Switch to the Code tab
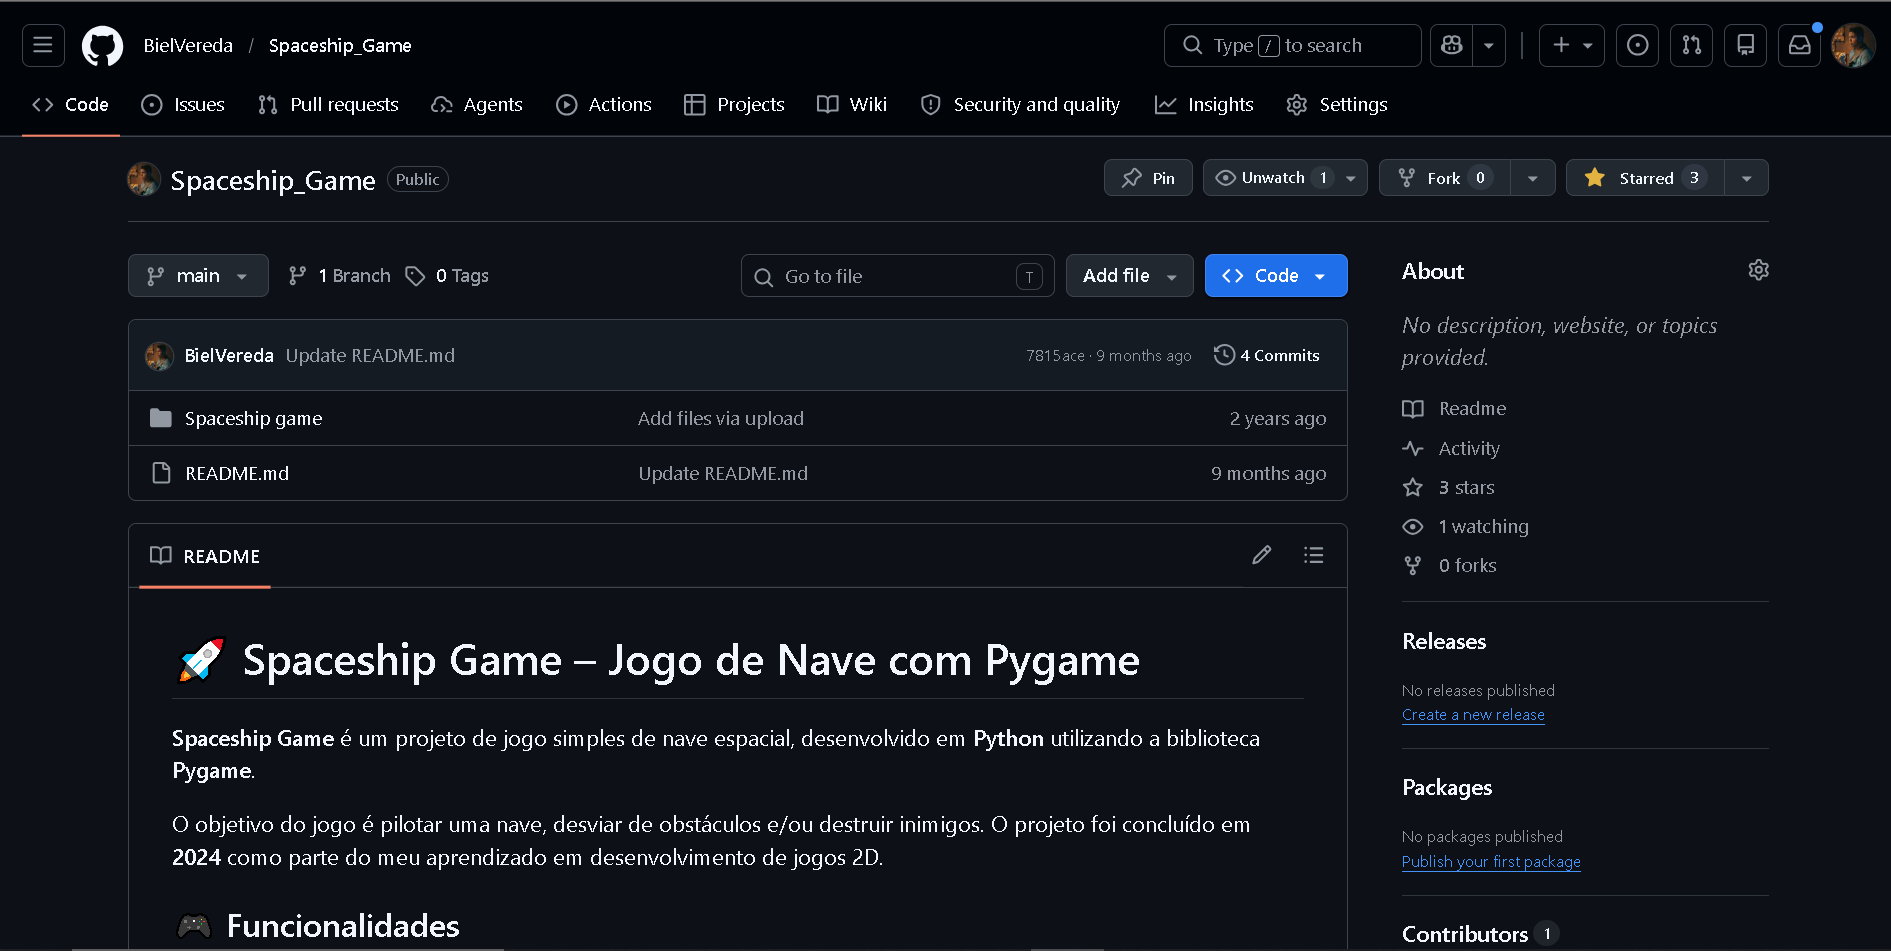 point(71,105)
